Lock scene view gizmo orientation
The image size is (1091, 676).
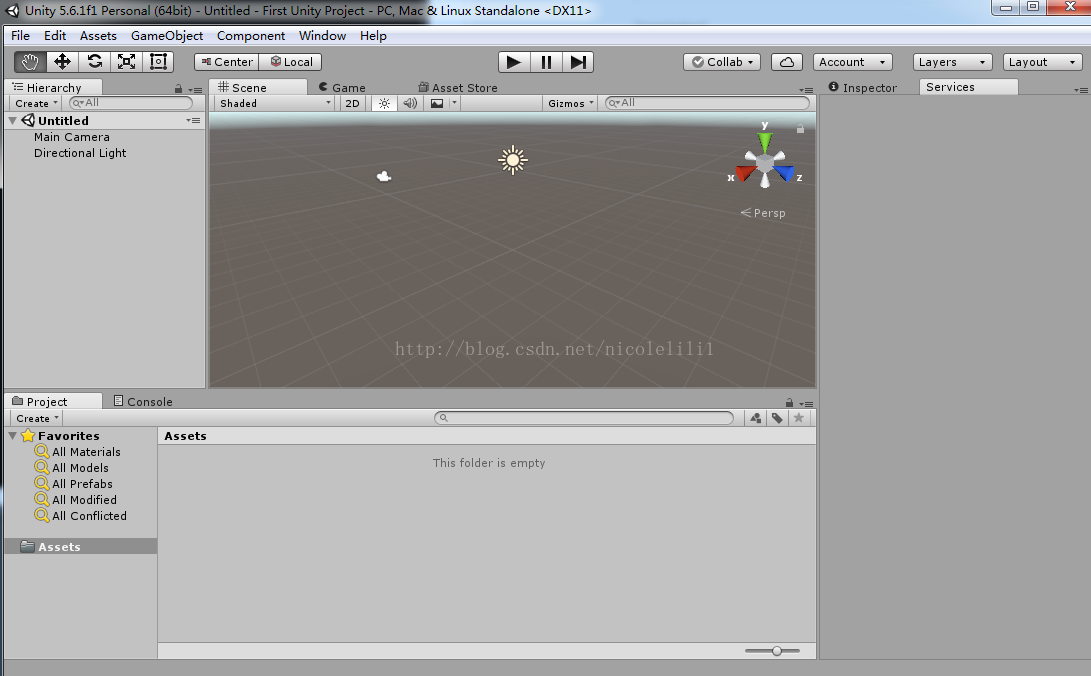(x=800, y=129)
